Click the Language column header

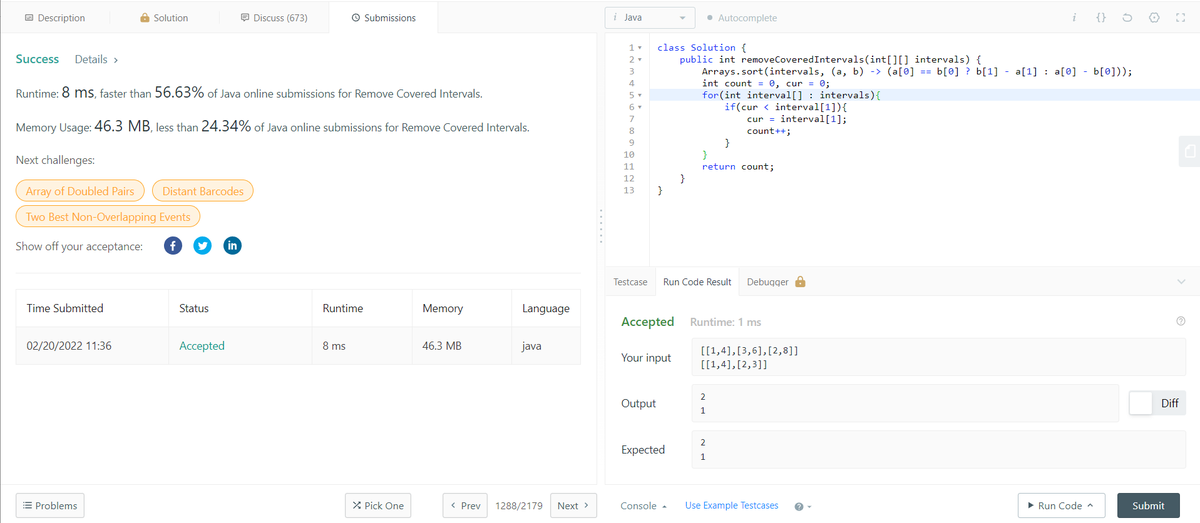546,308
